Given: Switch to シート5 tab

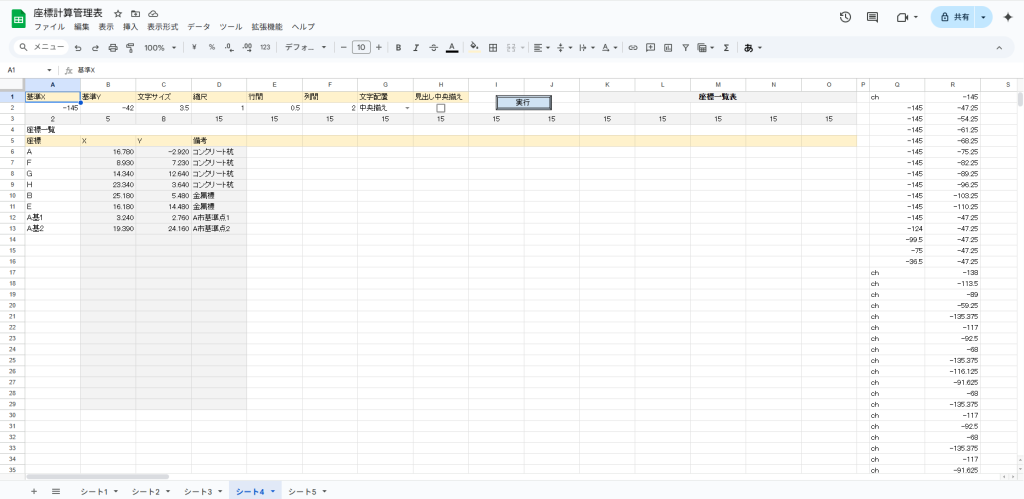Looking at the screenshot, I should pos(302,491).
